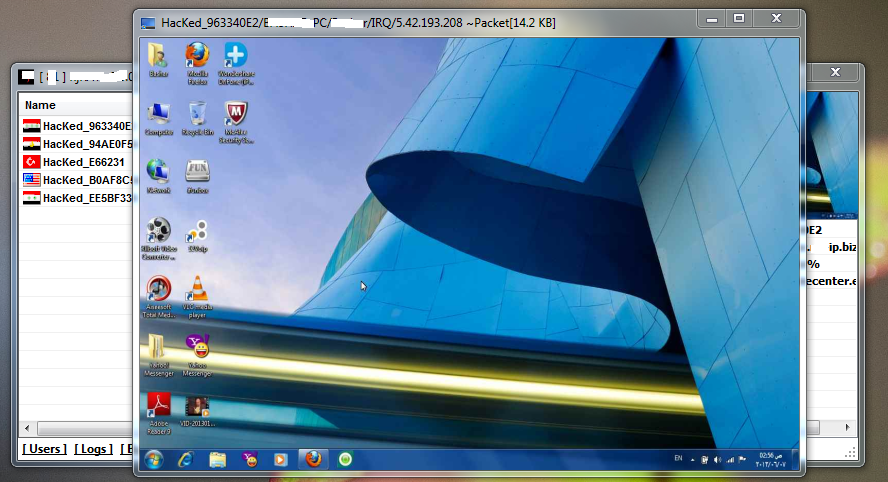Click the green circle icon in remote taskbar
Viewport: 888px width, 482px height.
[345, 459]
